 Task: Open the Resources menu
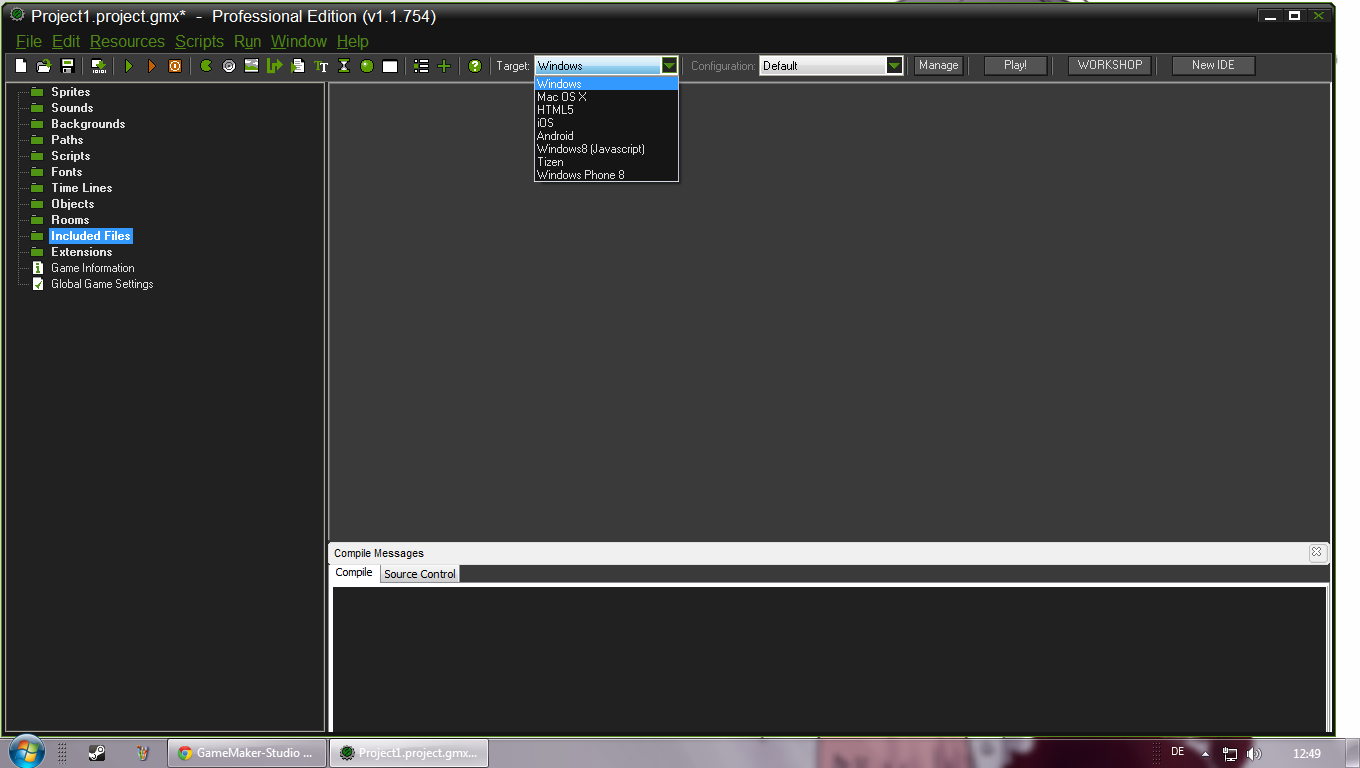tap(127, 41)
